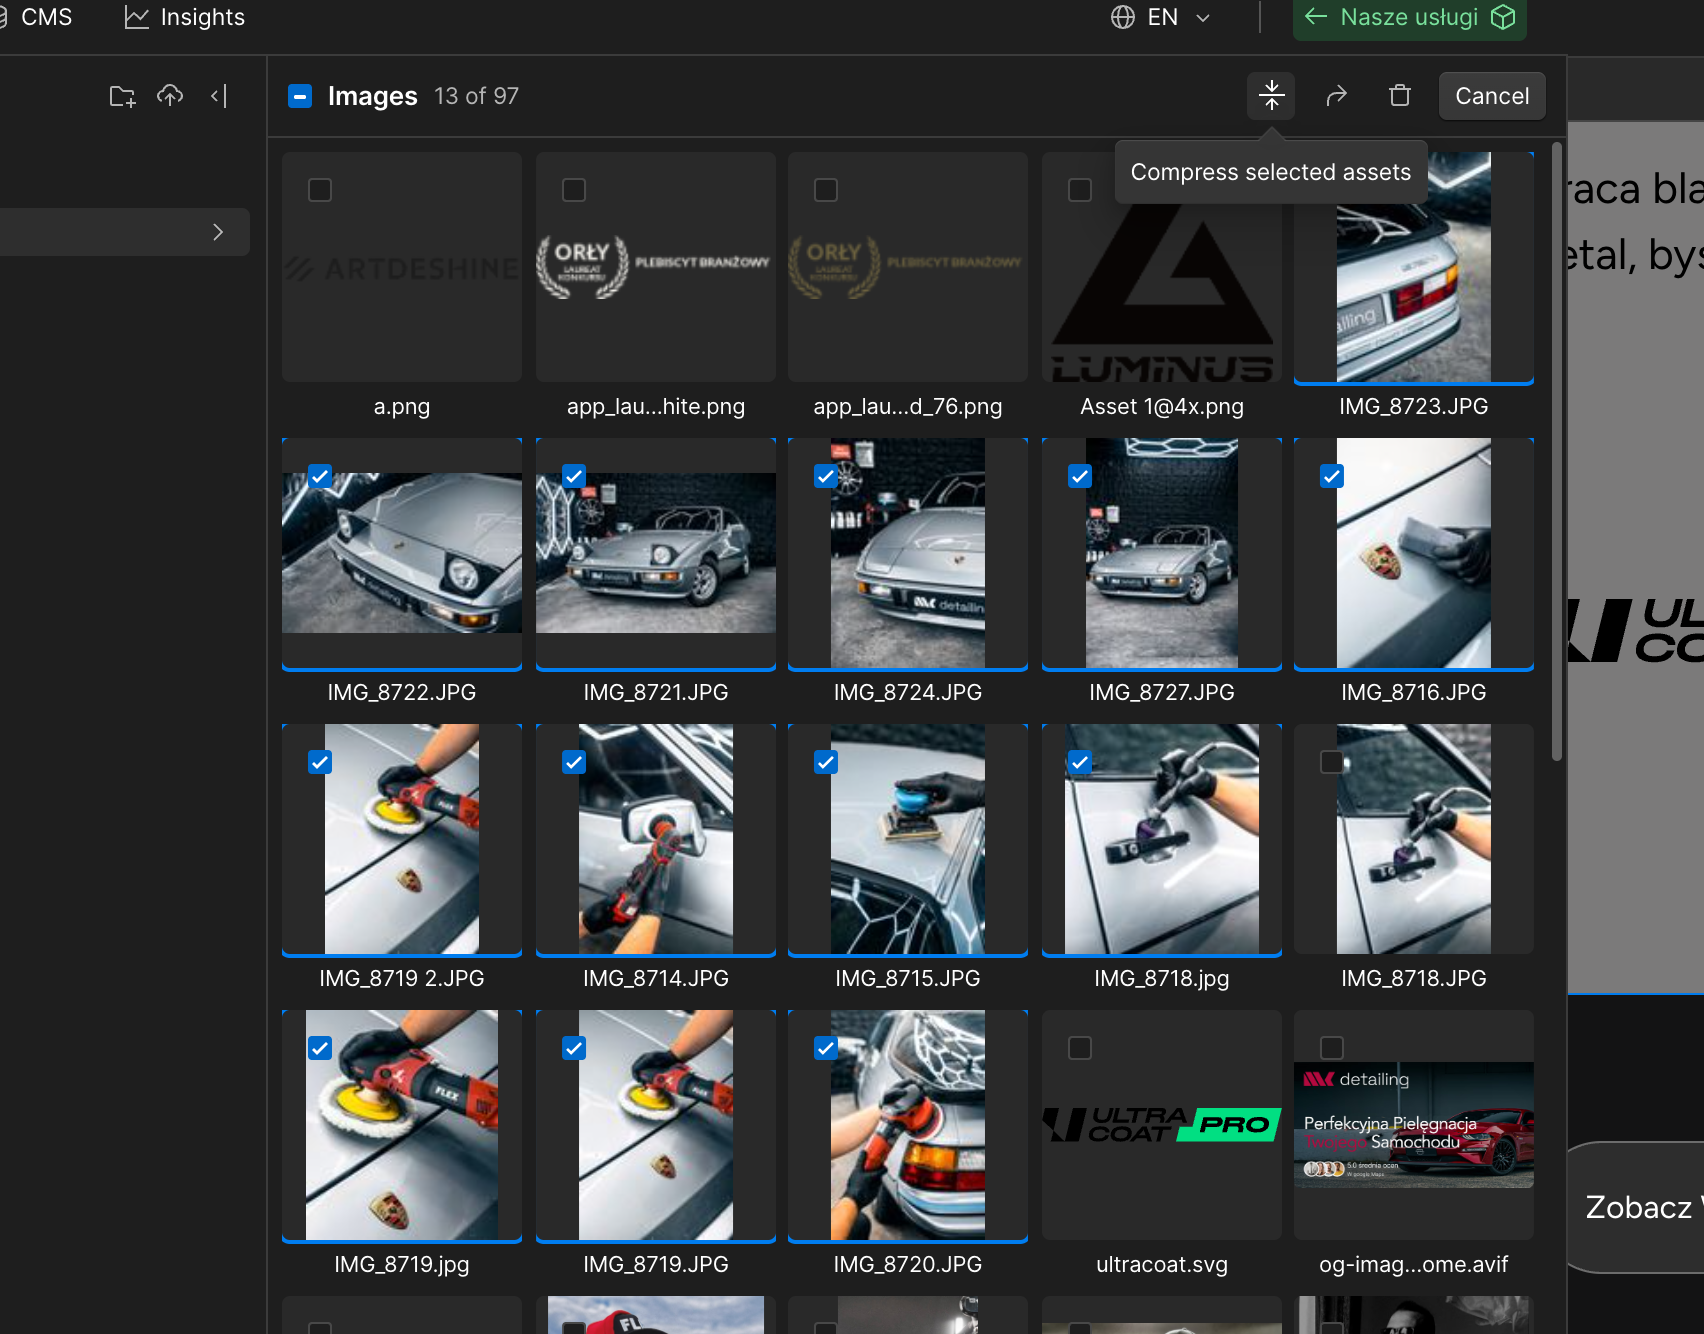This screenshot has width=1704, height=1334.
Task: Click the og-image home avif thumbnail
Action: [x=1413, y=1125]
